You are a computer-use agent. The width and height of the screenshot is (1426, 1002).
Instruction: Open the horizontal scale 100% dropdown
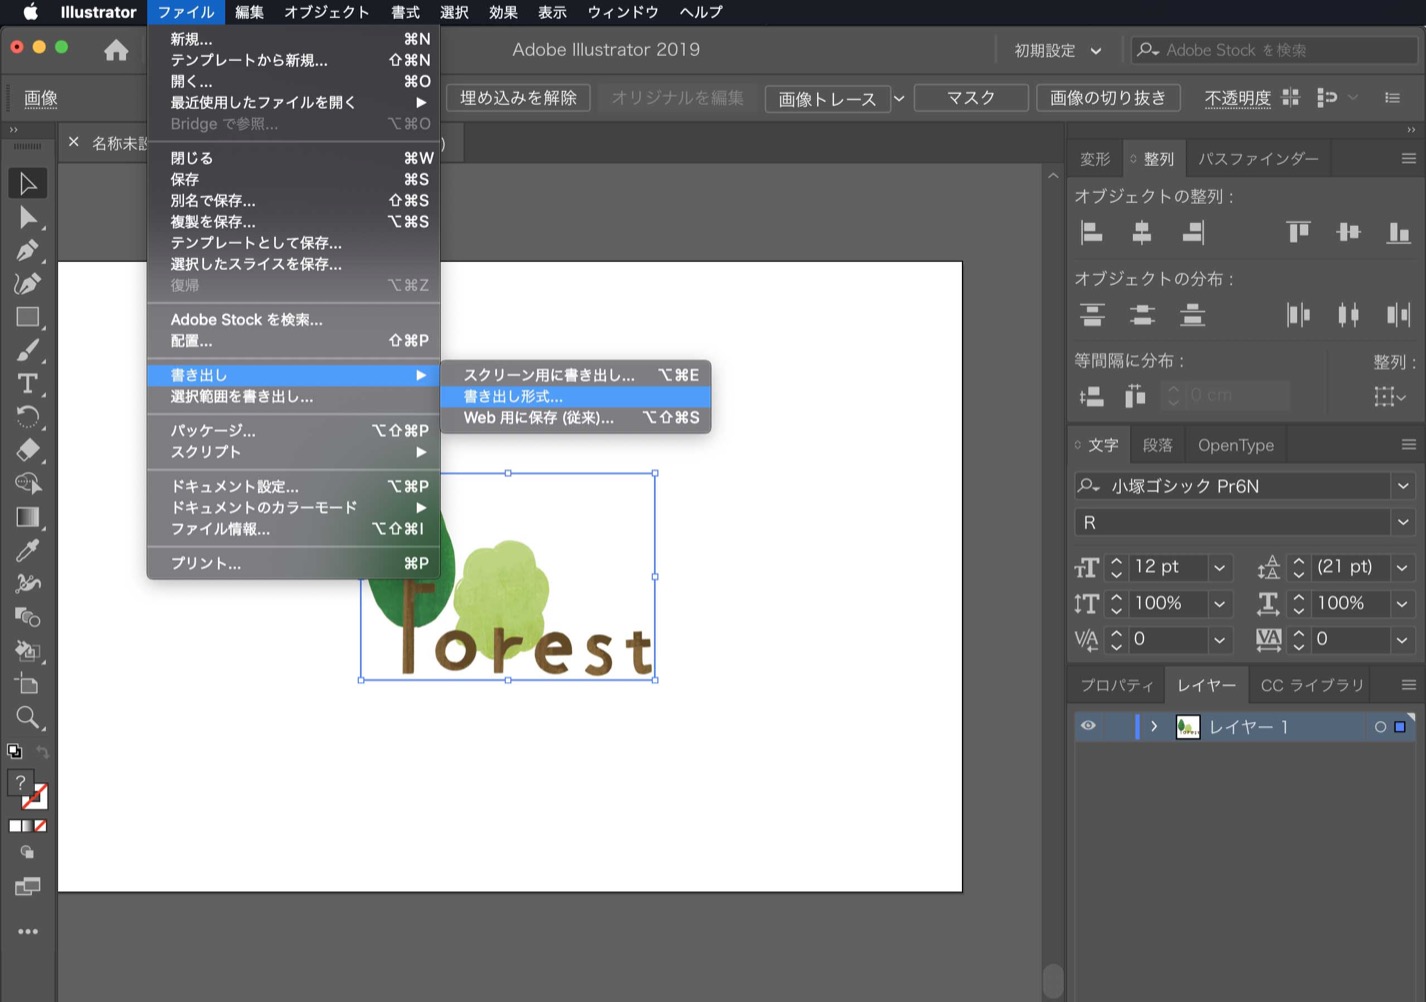click(x=1402, y=603)
